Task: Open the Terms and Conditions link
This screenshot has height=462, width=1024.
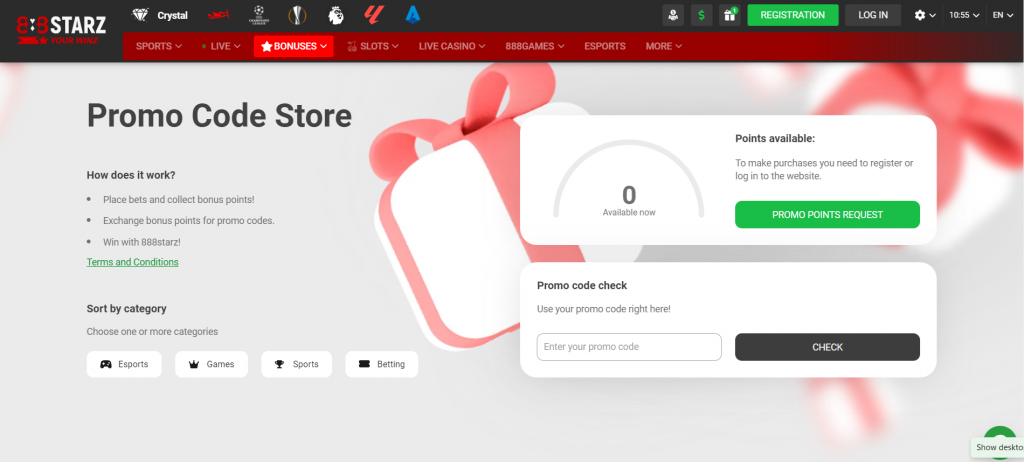Action: (x=133, y=262)
